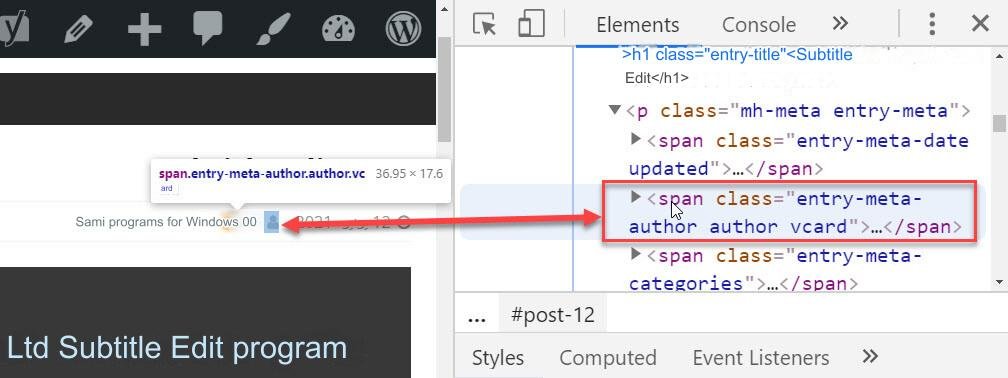Viewport: 1008px width, 378px height.
Task: Open the Computed styles tab
Action: (608, 357)
